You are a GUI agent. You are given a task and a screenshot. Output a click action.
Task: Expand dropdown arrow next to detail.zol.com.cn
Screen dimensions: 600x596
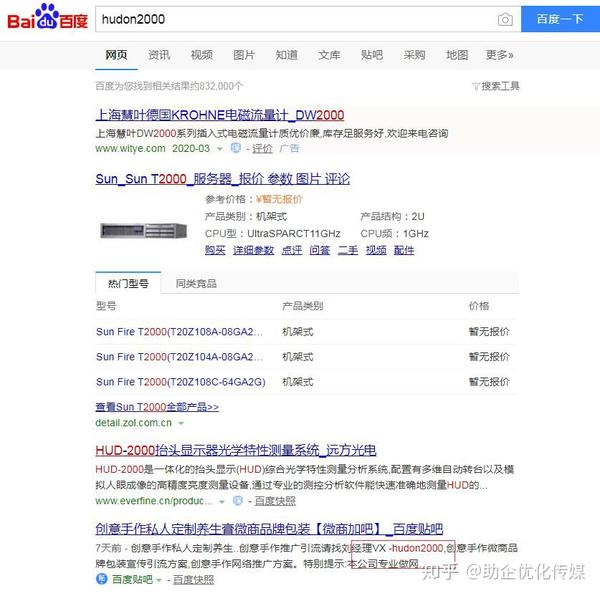point(181,423)
